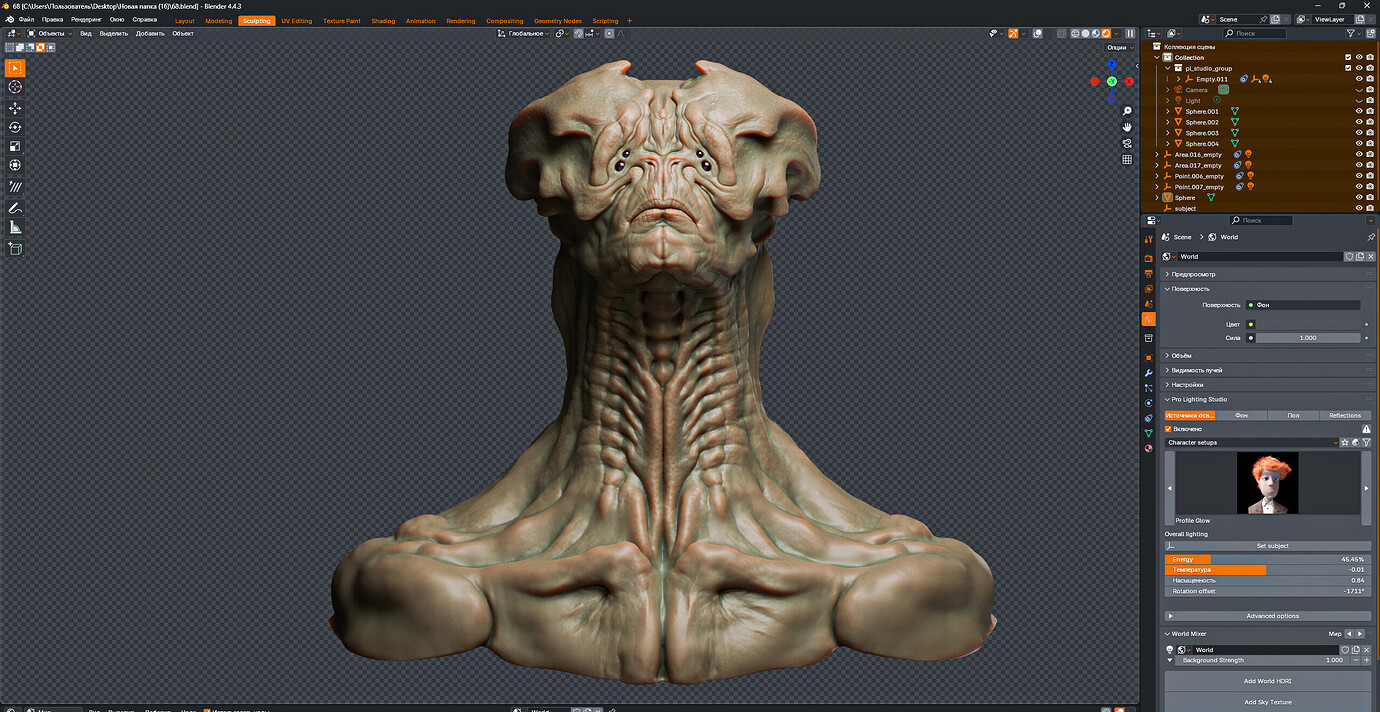Open the View Layer properties tab
Image resolution: width=1380 pixels, height=712 pixels.
(x=1149, y=288)
